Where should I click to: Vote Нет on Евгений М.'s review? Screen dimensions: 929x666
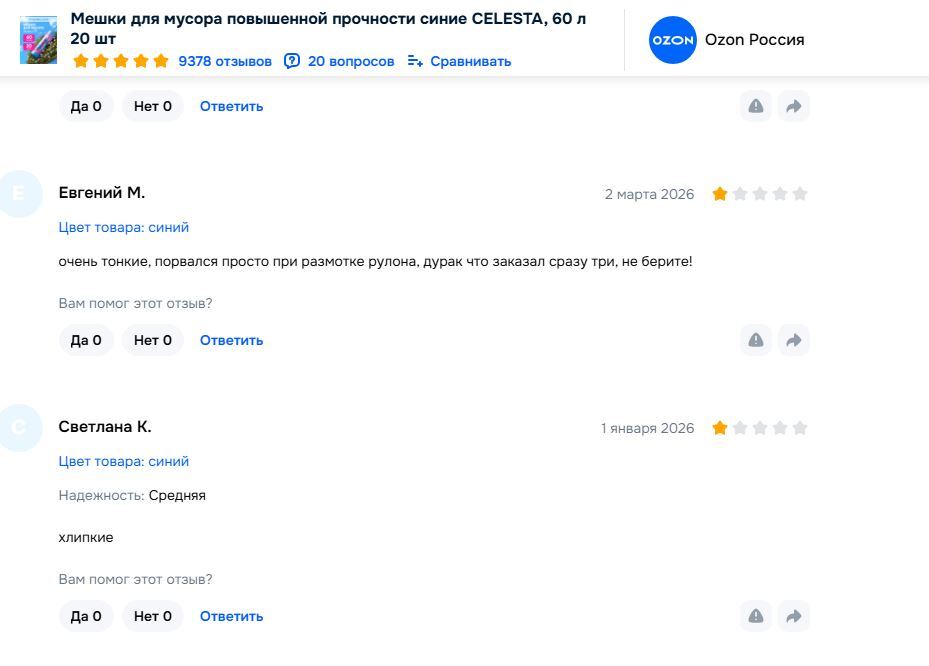[x=153, y=340]
